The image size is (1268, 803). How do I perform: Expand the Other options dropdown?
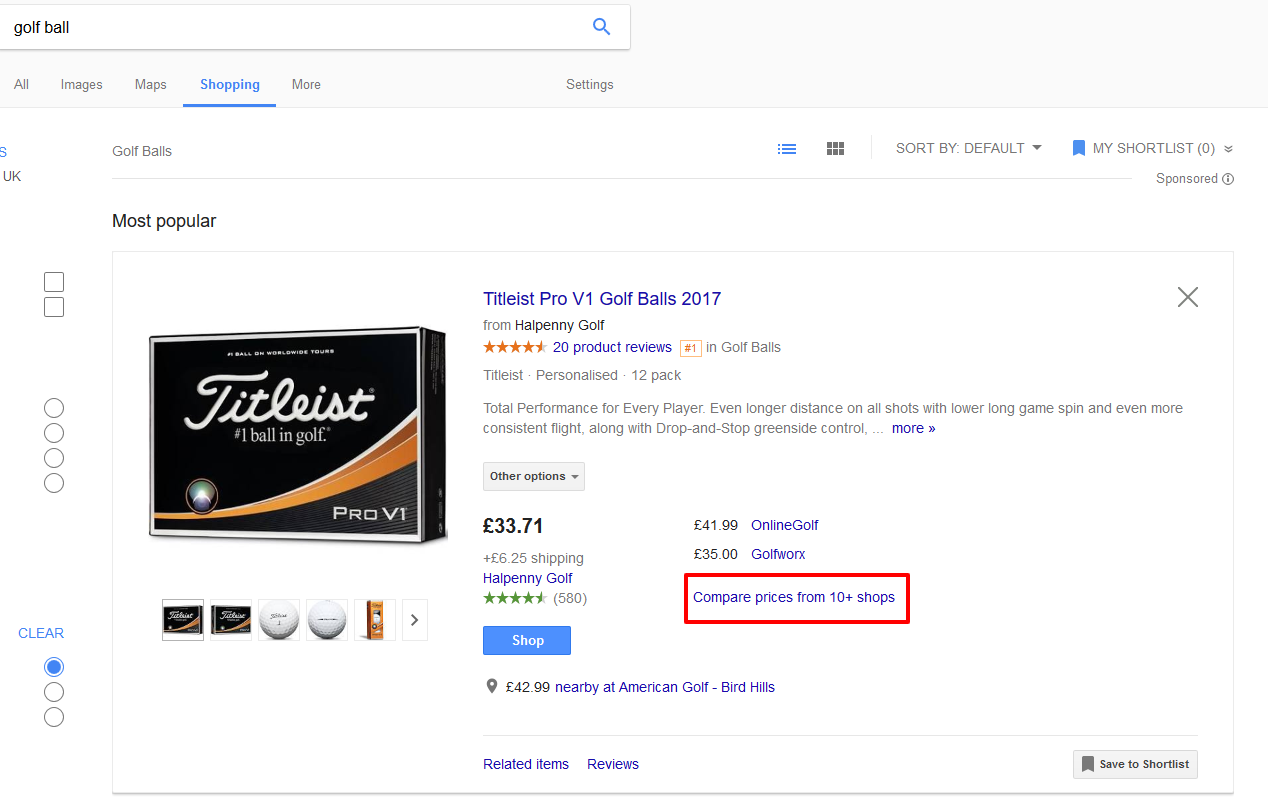tap(534, 476)
